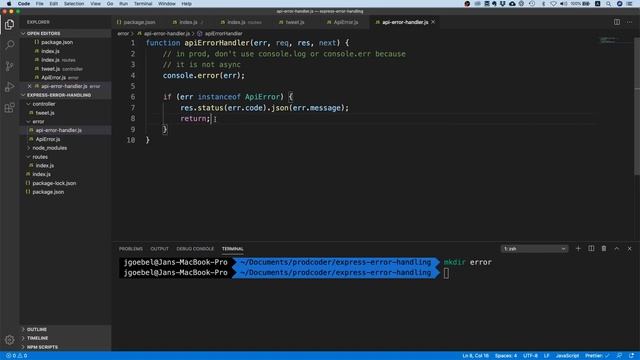This screenshot has width=640, height=360.
Task: Open ApiError.js in the error folder
Action: click(x=48, y=139)
